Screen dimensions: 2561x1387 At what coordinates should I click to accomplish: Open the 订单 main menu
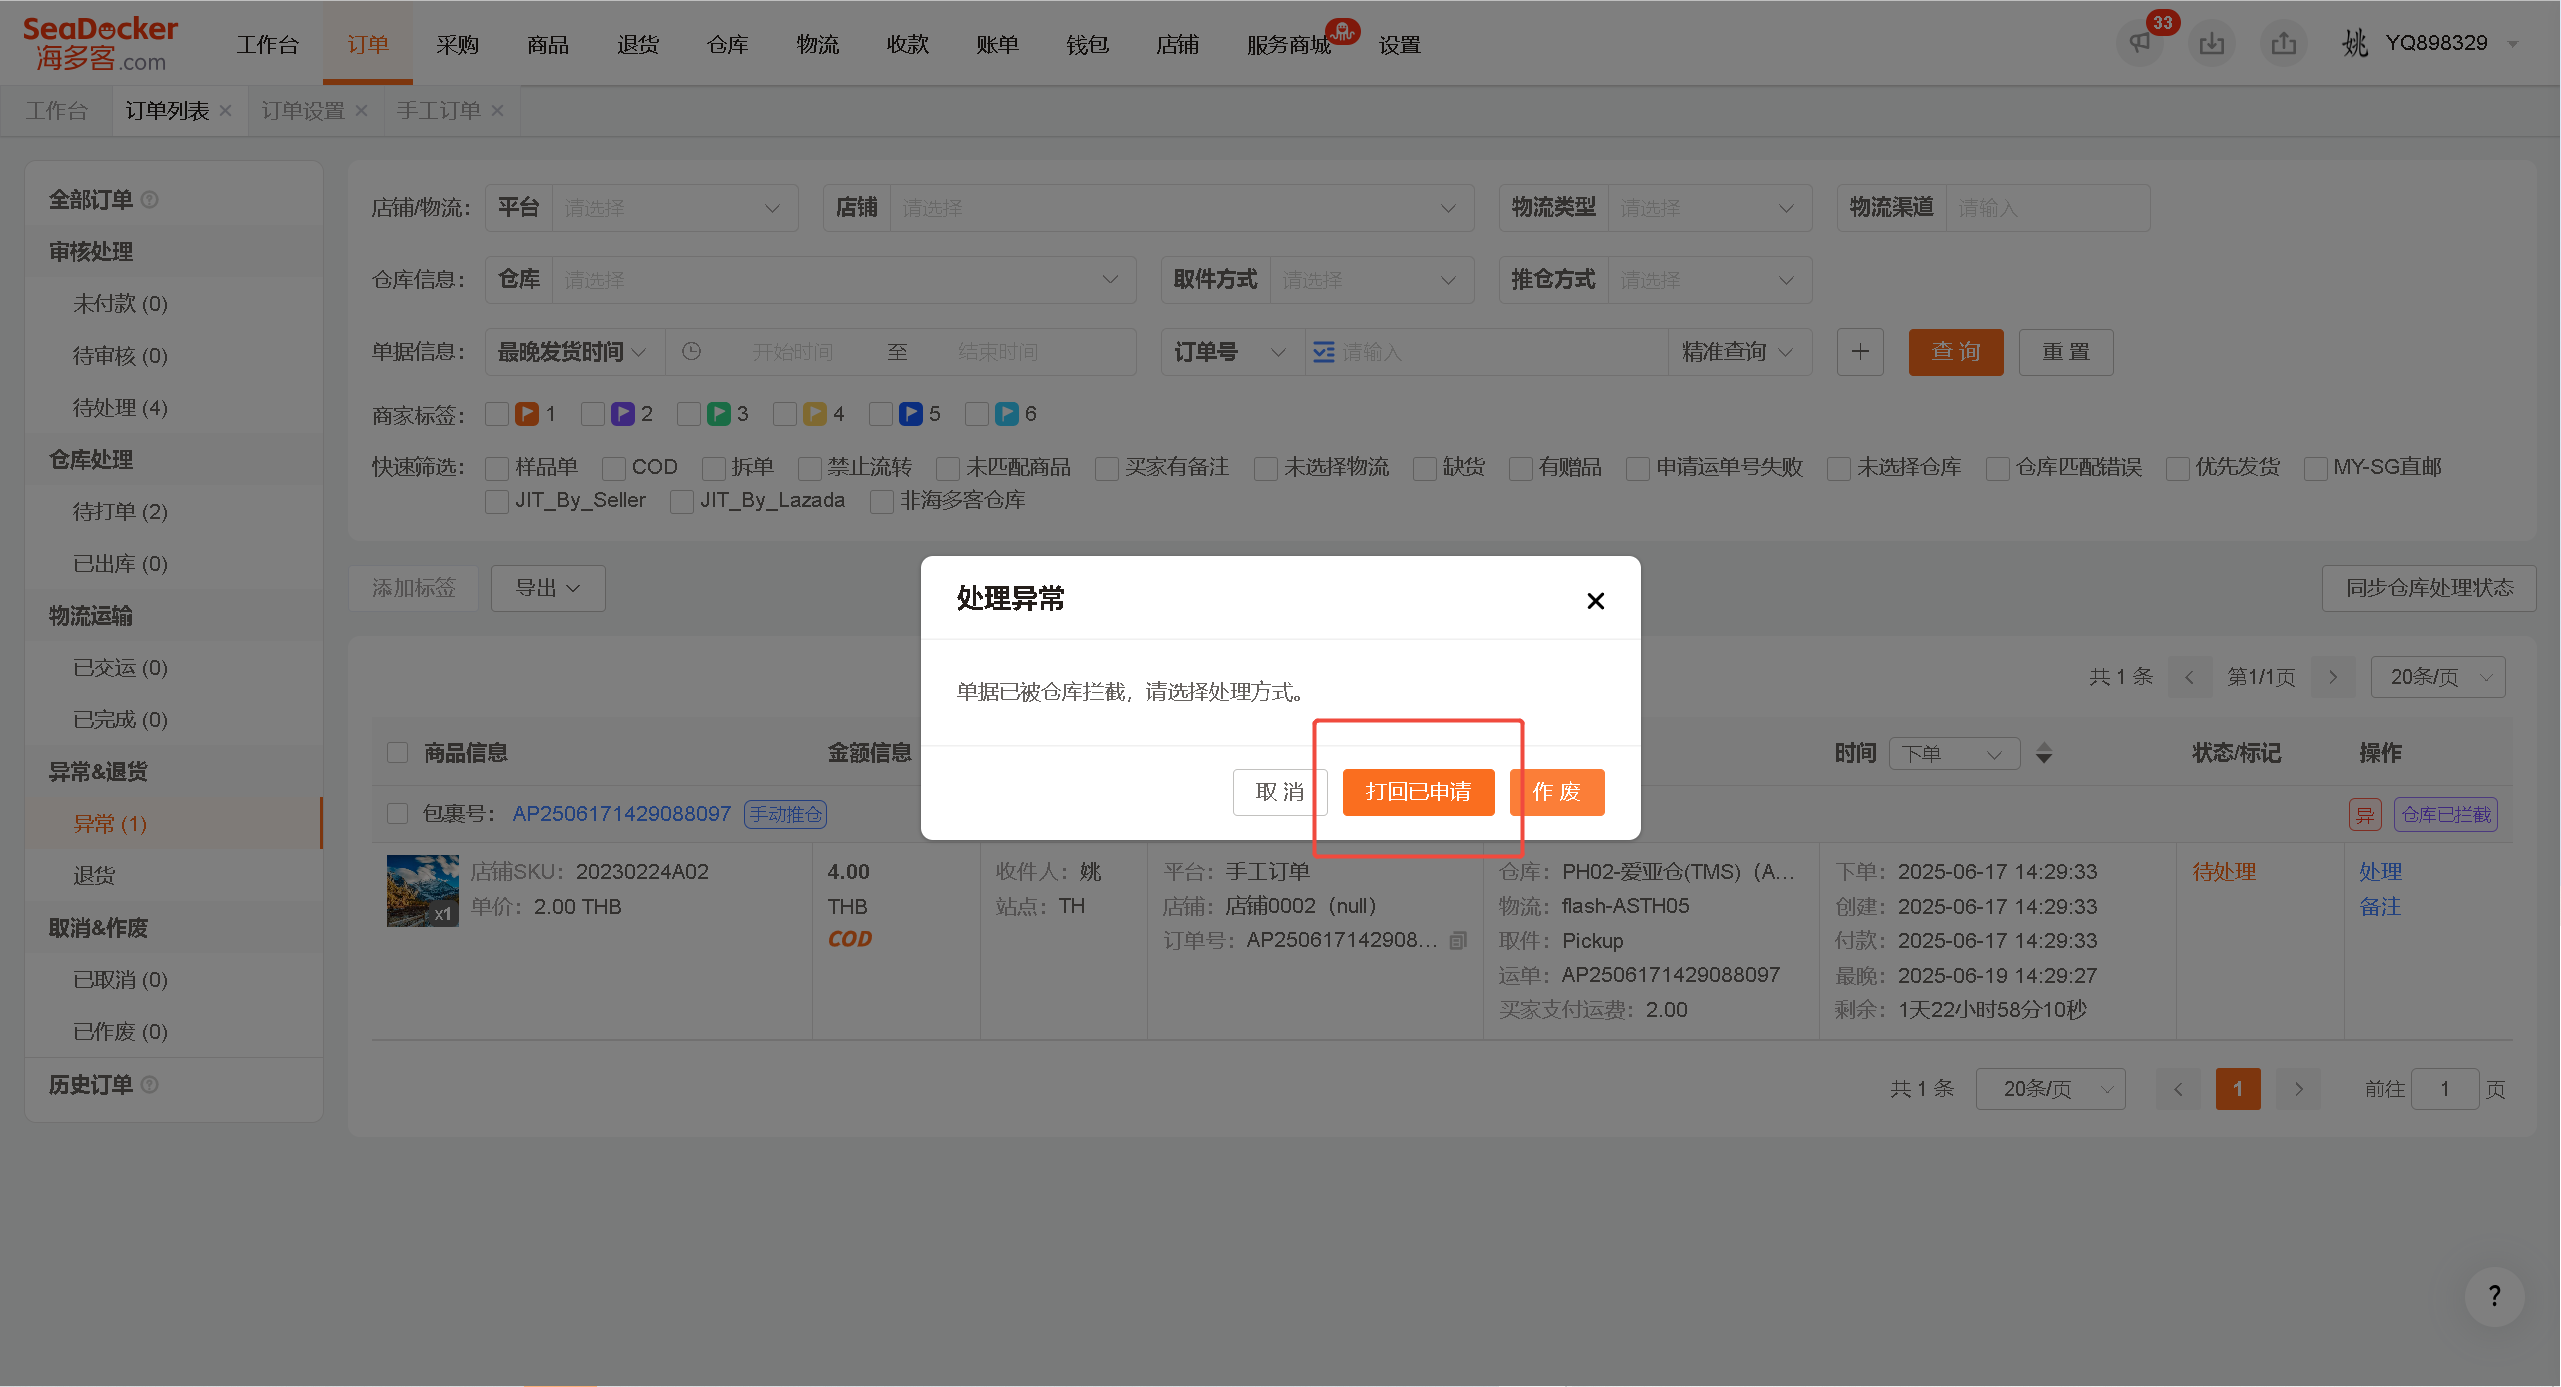pyautogui.click(x=368, y=44)
